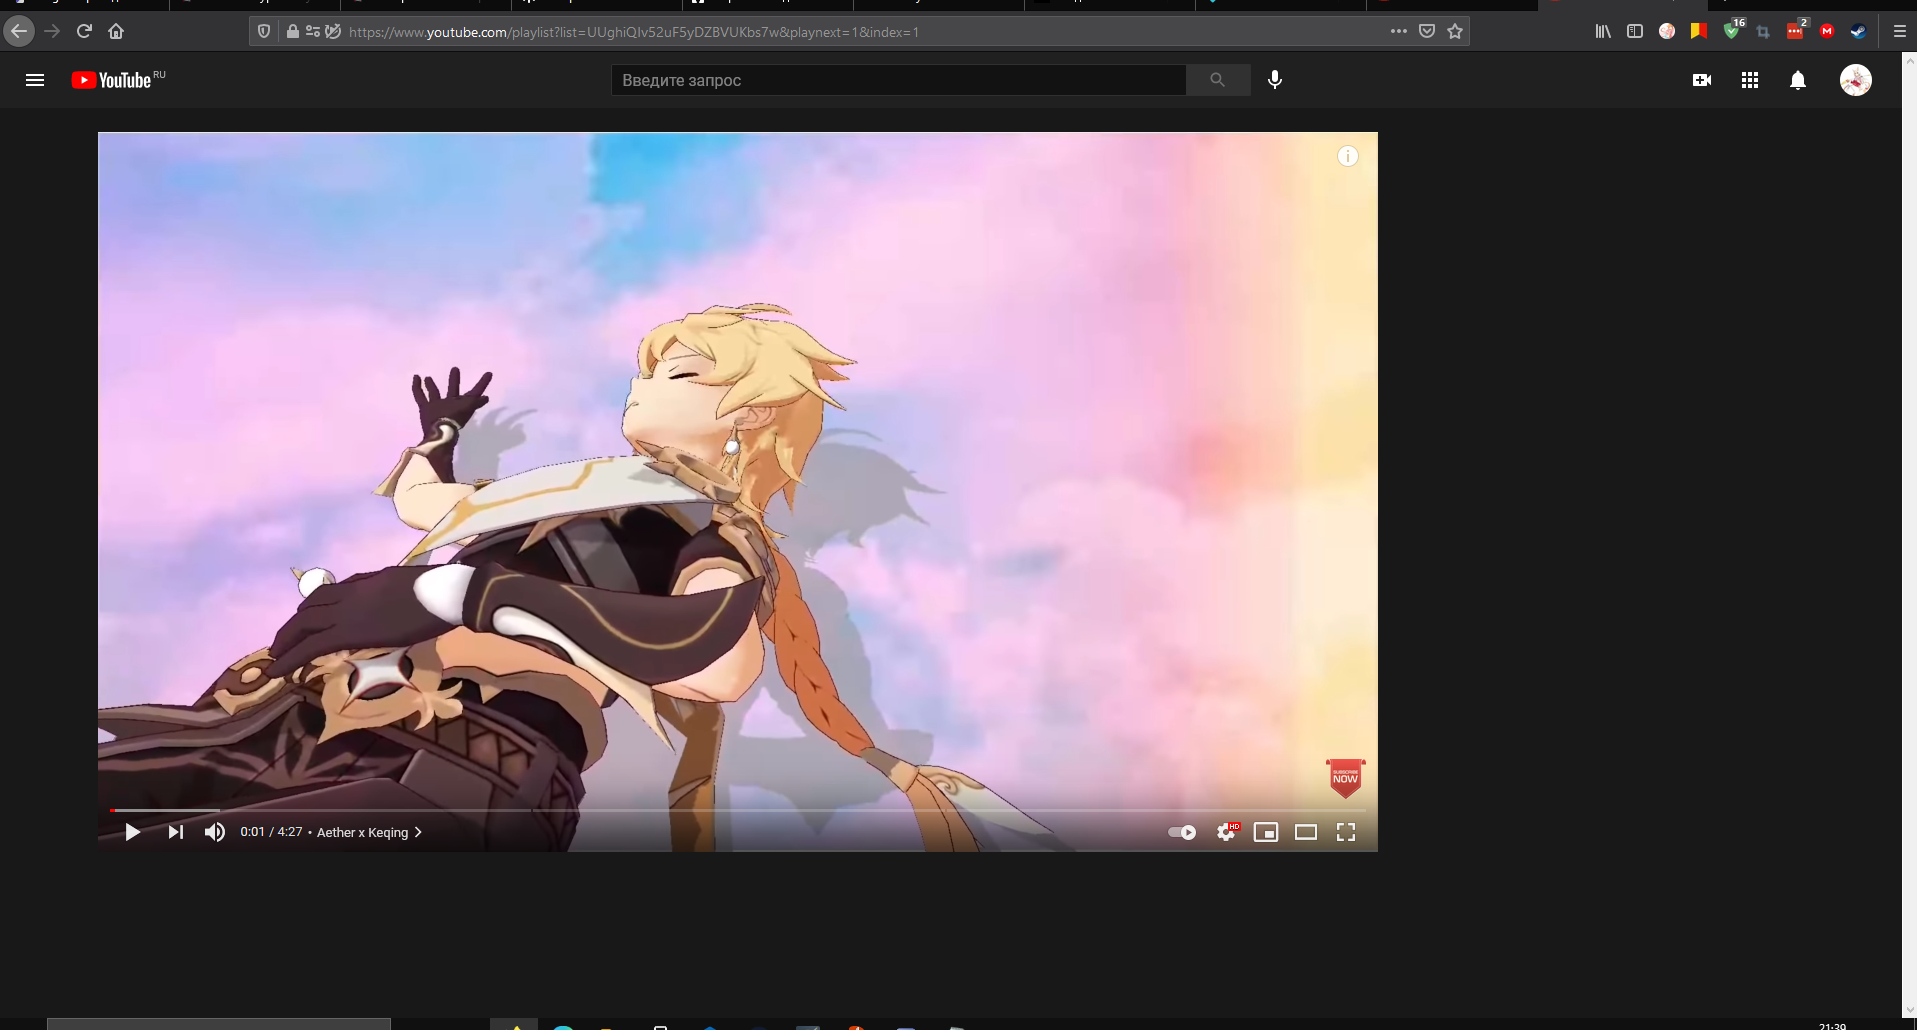Open the Steam extension icon
Screen dimensions: 1917x1030
coord(1858,31)
